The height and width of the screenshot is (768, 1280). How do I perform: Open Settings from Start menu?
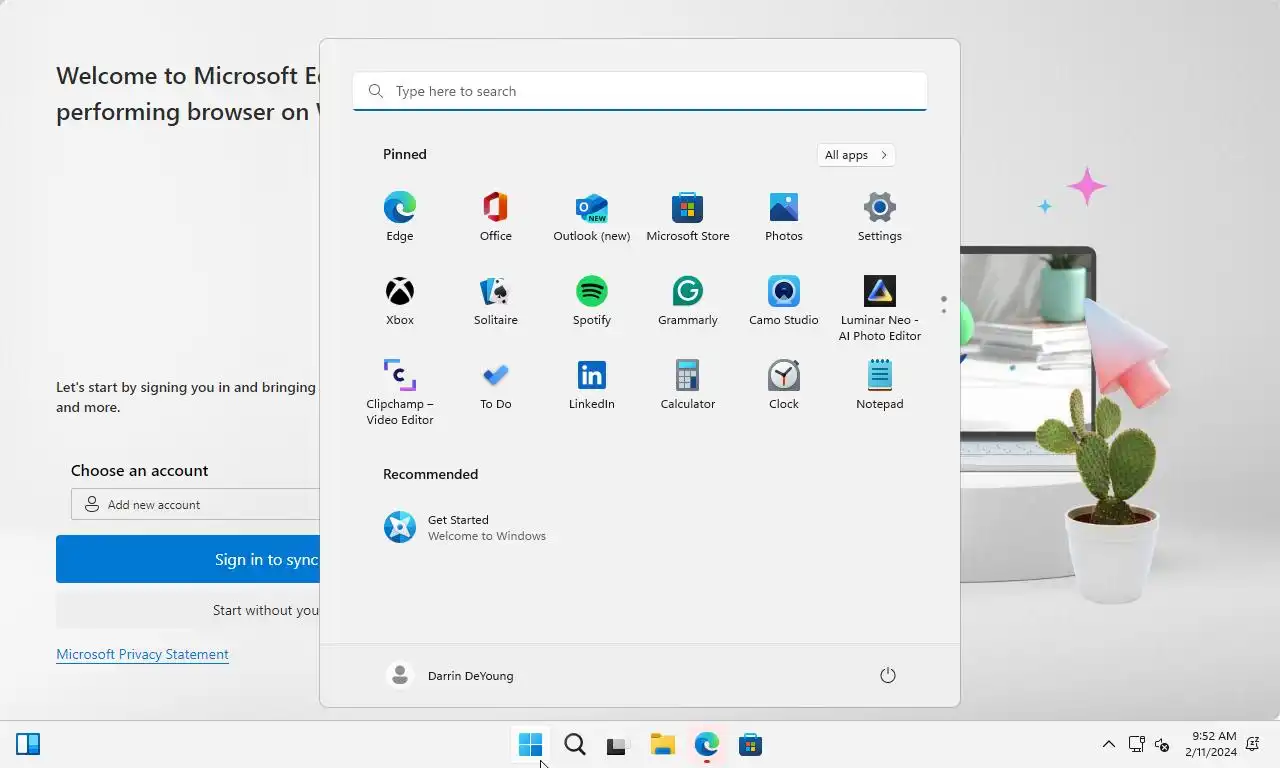point(880,216)
